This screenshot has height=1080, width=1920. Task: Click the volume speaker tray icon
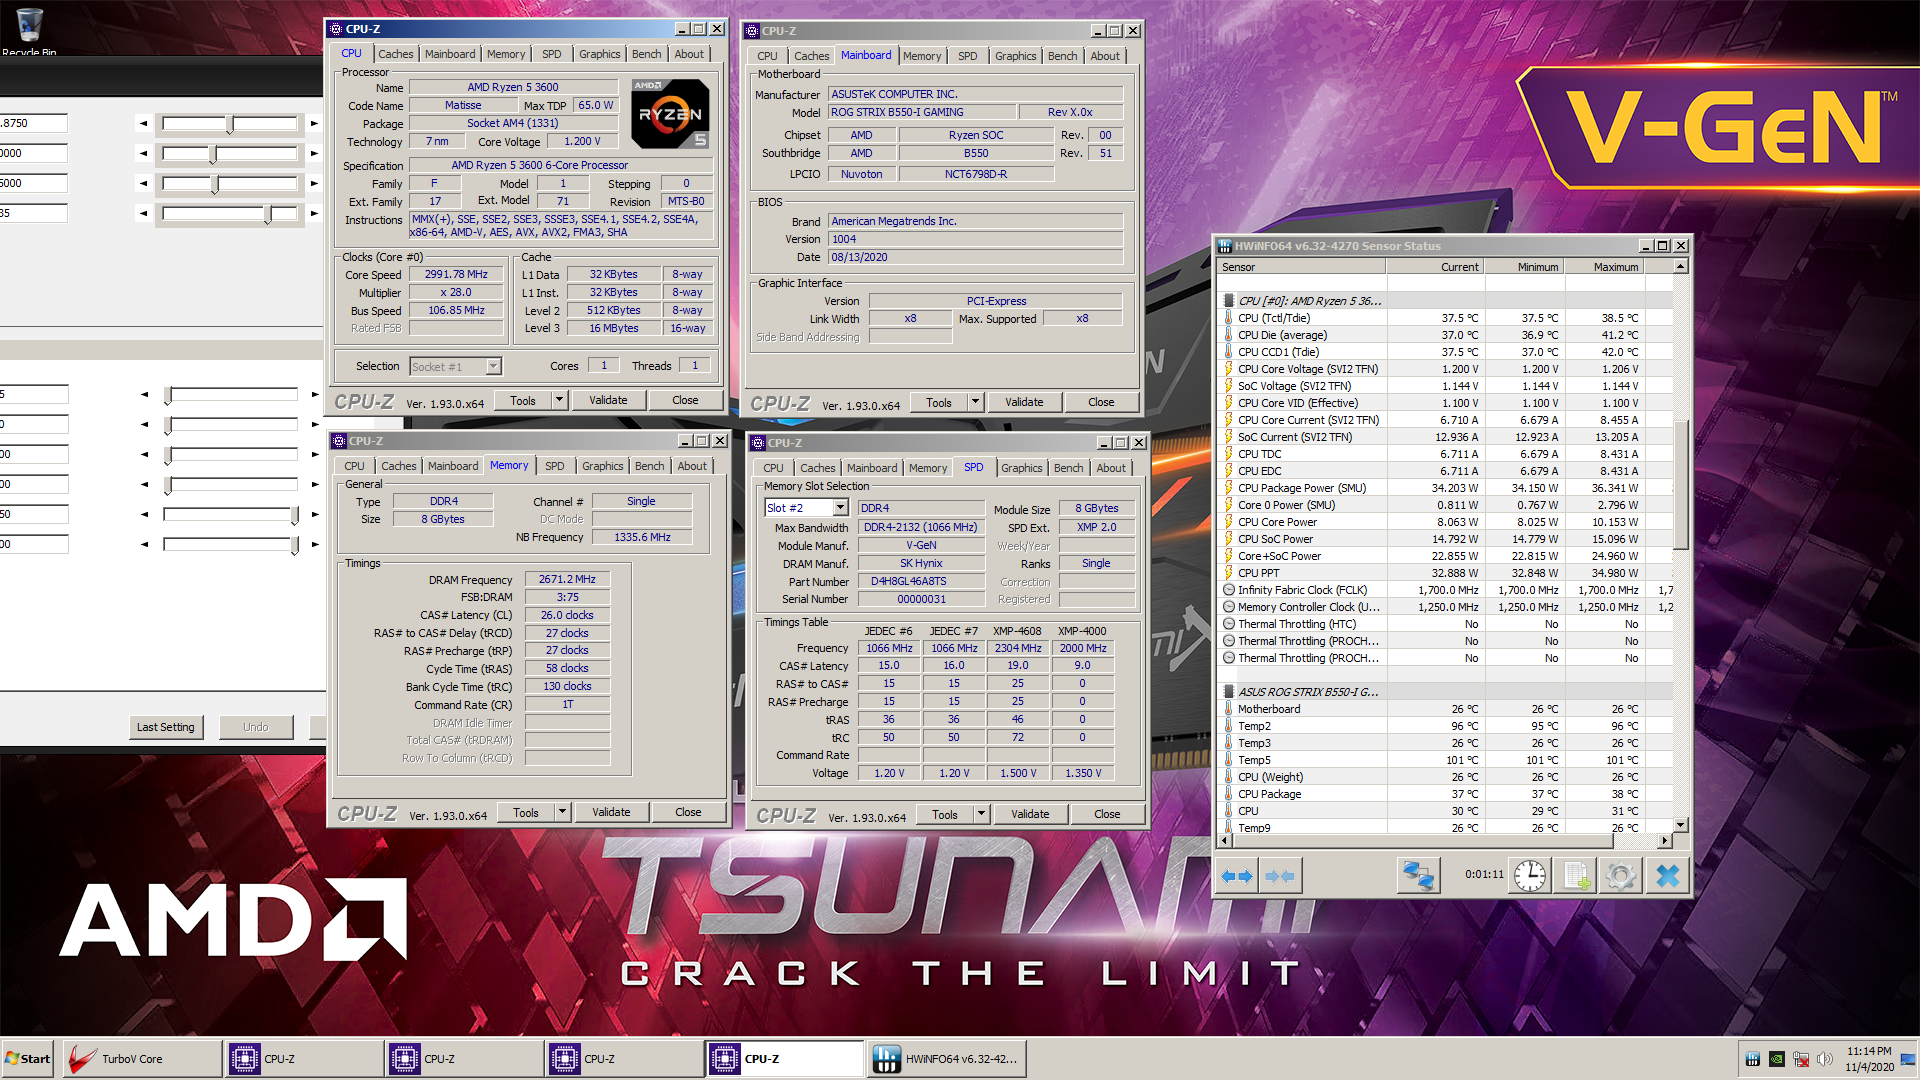click(x=1825, y=1059)
